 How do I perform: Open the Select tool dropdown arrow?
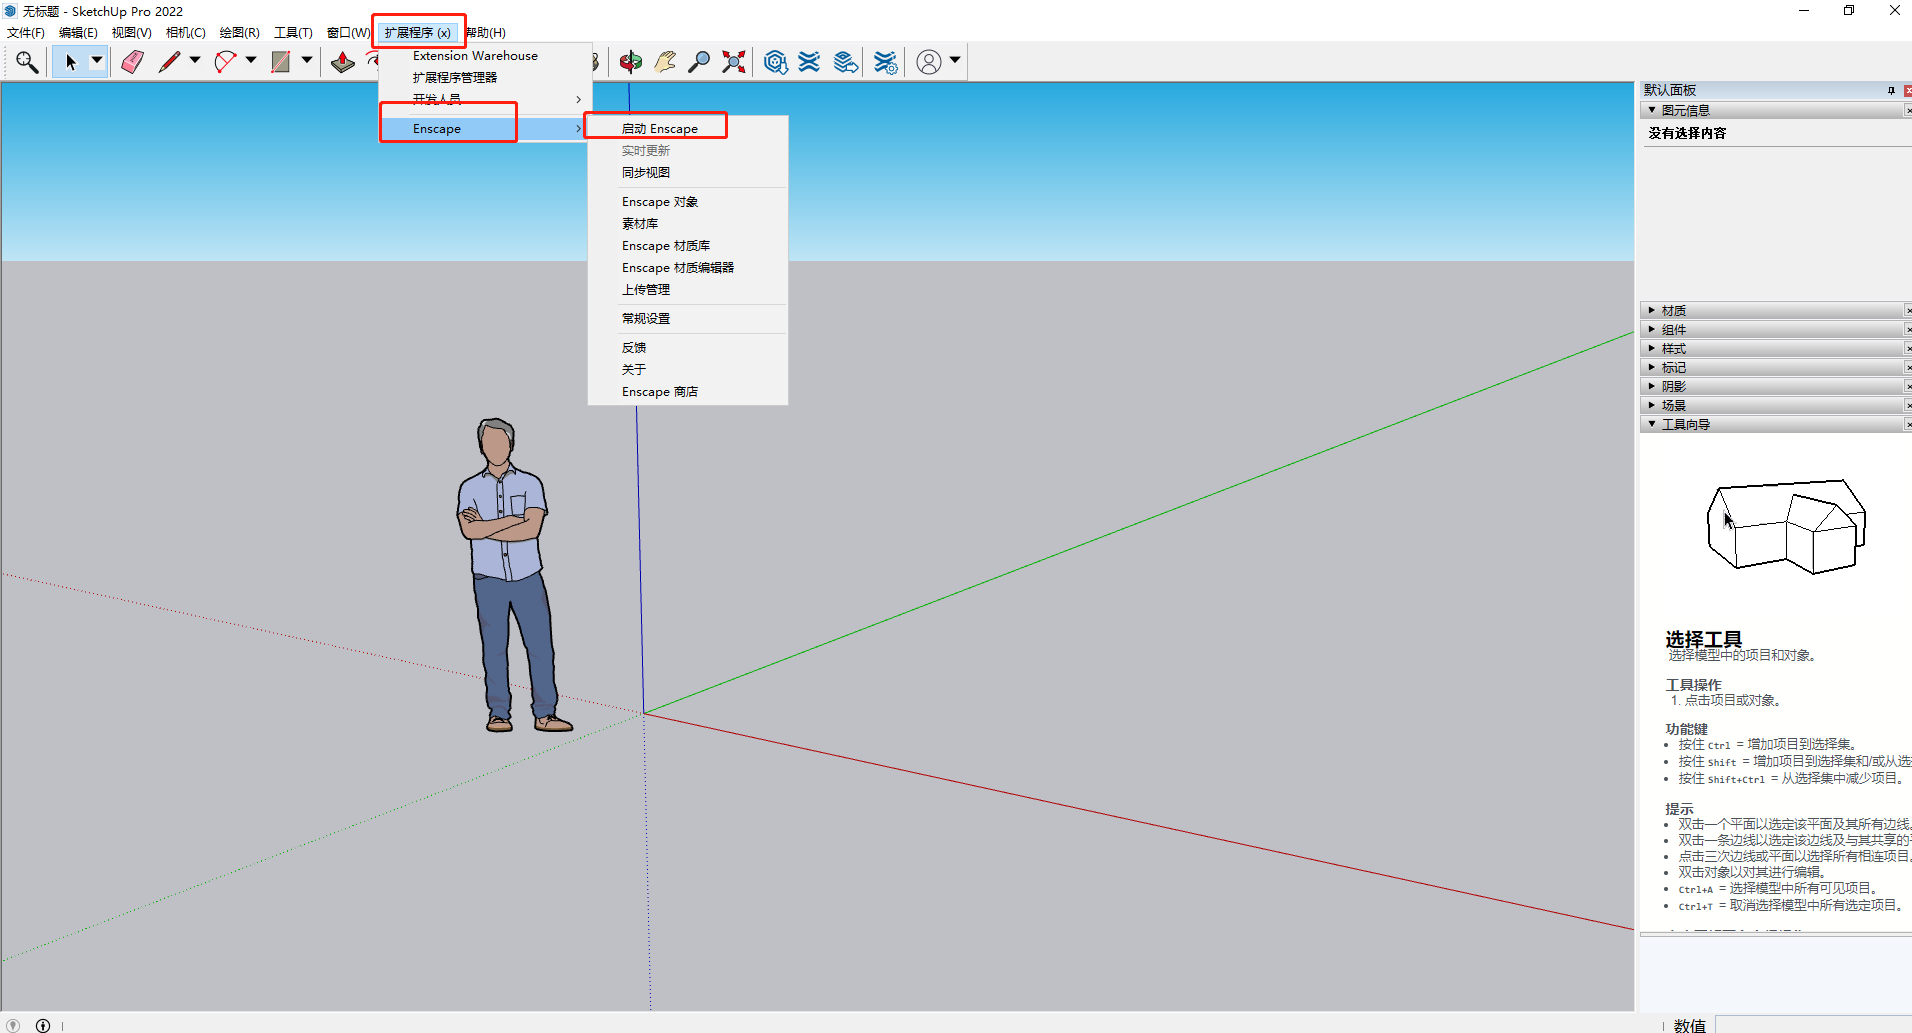(x=96, y=61)
